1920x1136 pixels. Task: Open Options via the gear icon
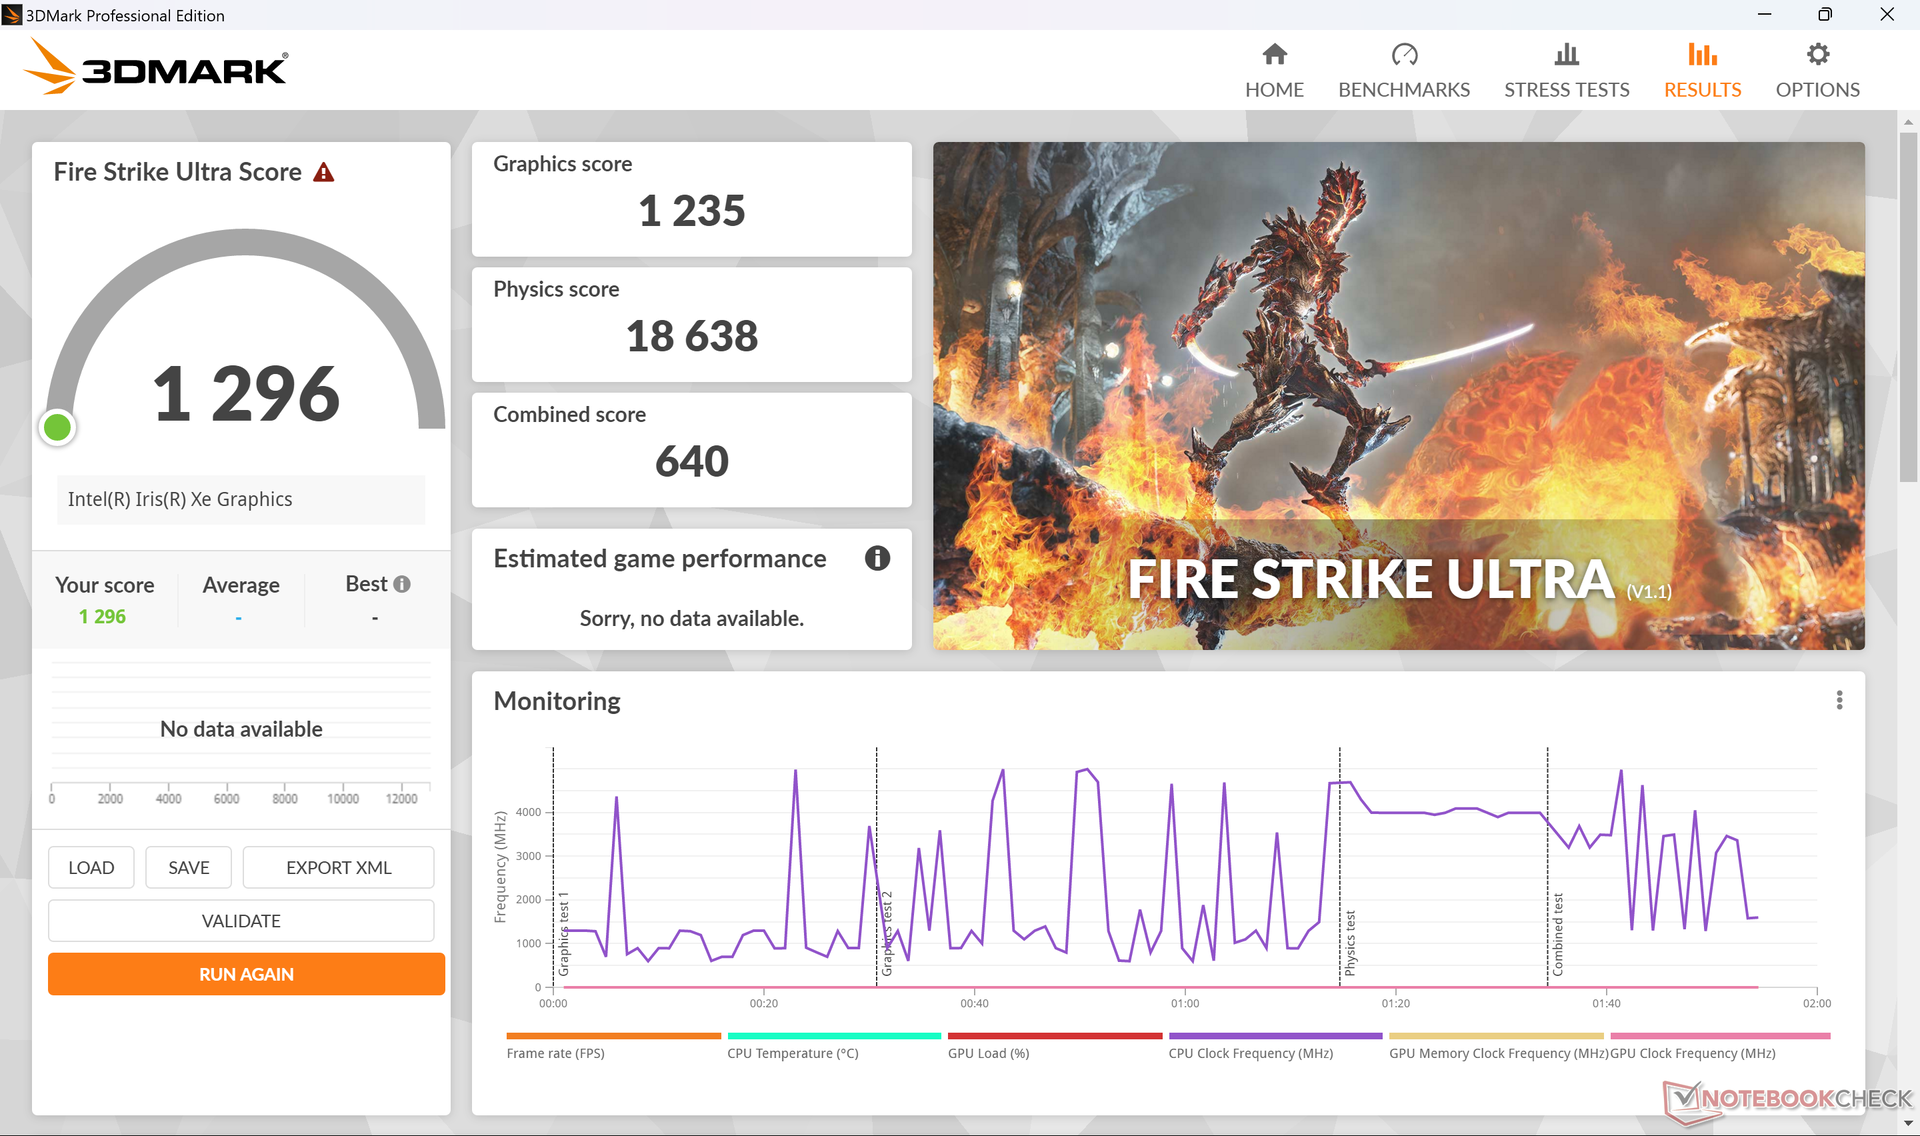(1817, 55)
